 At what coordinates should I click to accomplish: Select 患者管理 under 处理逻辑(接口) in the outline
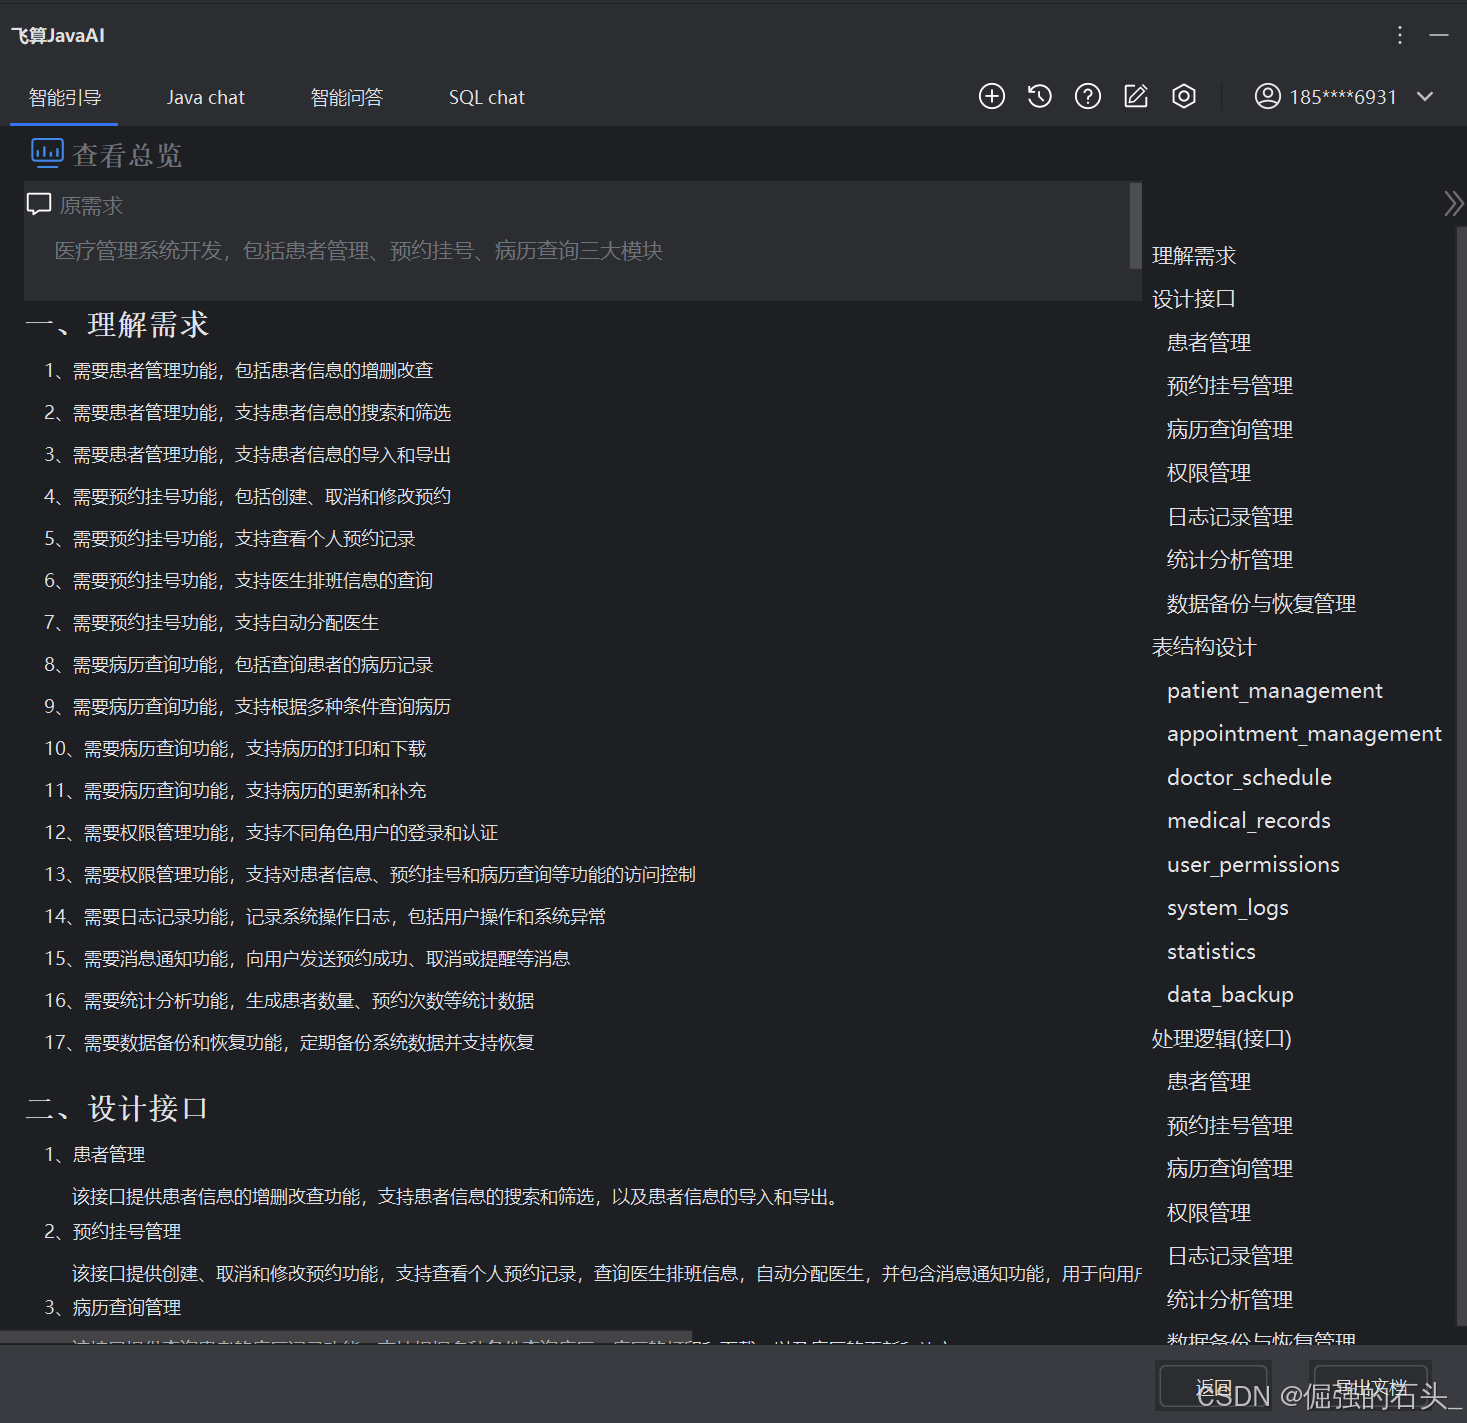(1209, 1082)
